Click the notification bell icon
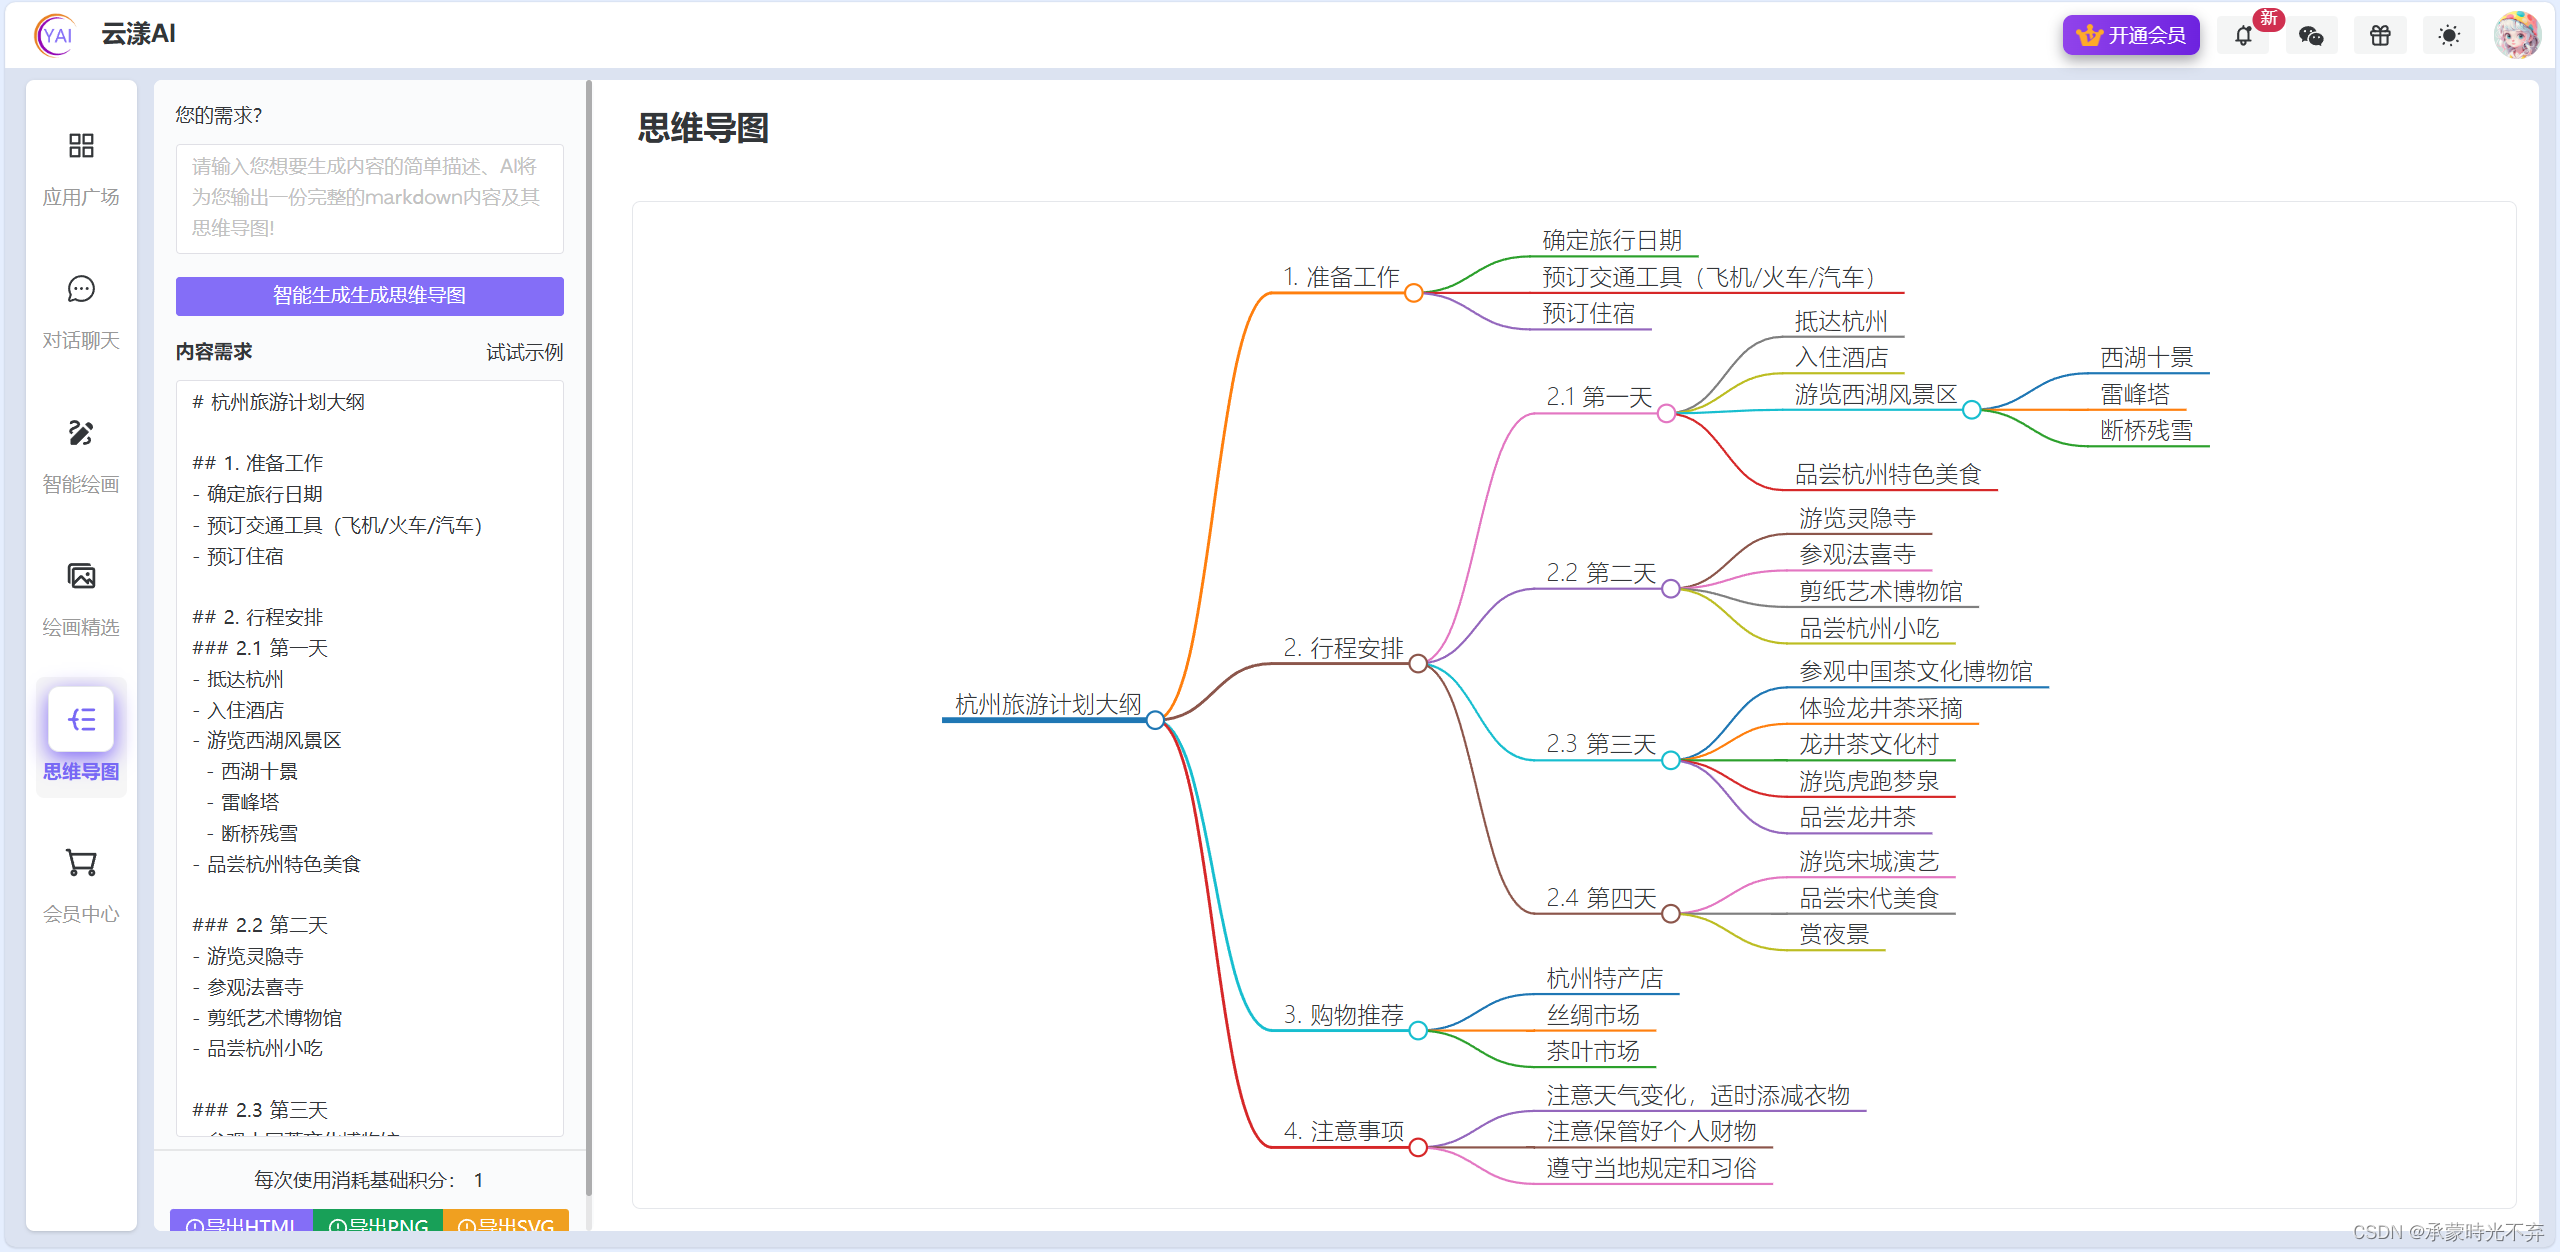The width and height of the screenshot is (2560, 1252). 2243,36
